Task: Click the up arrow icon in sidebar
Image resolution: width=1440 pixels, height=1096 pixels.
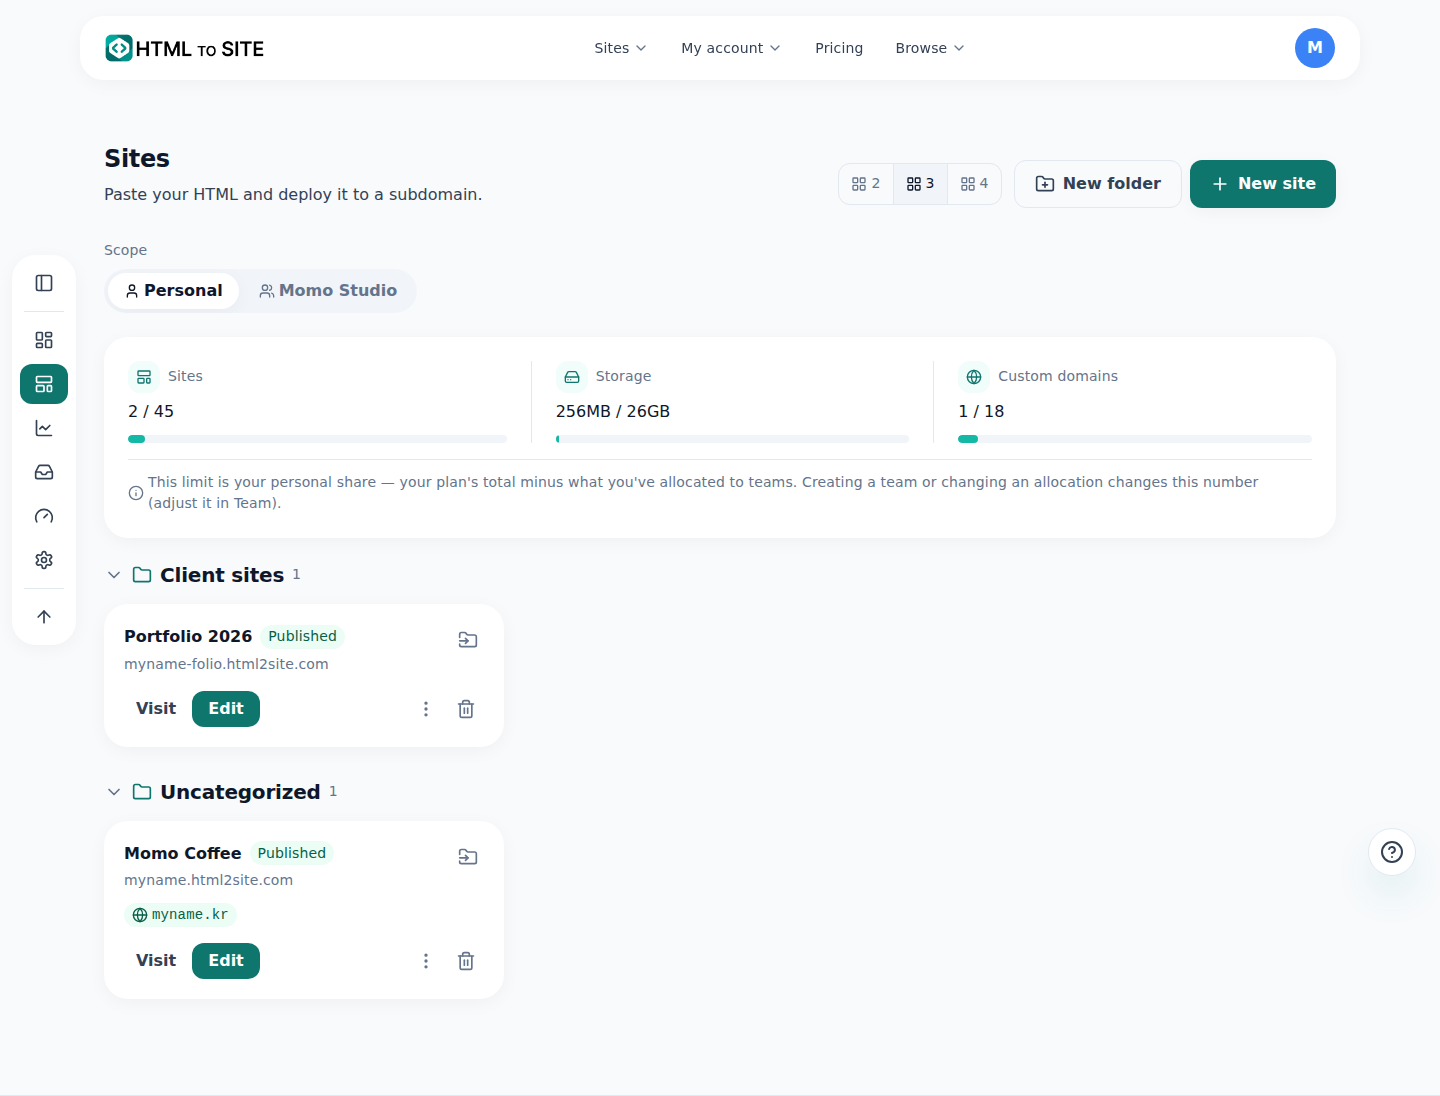Action: [x=44, y=617]
